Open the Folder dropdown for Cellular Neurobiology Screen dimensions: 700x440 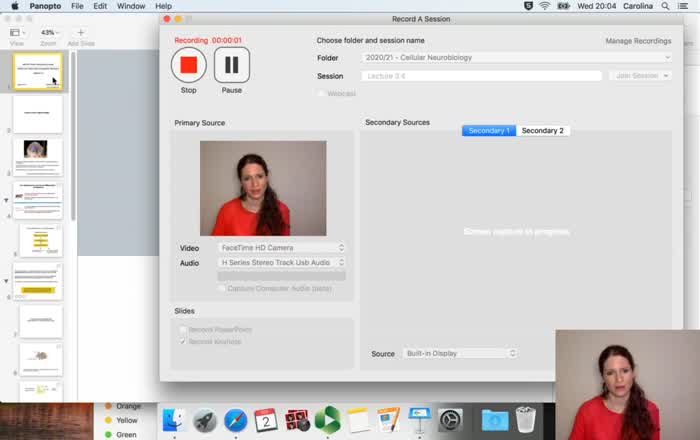pos(517,58)
